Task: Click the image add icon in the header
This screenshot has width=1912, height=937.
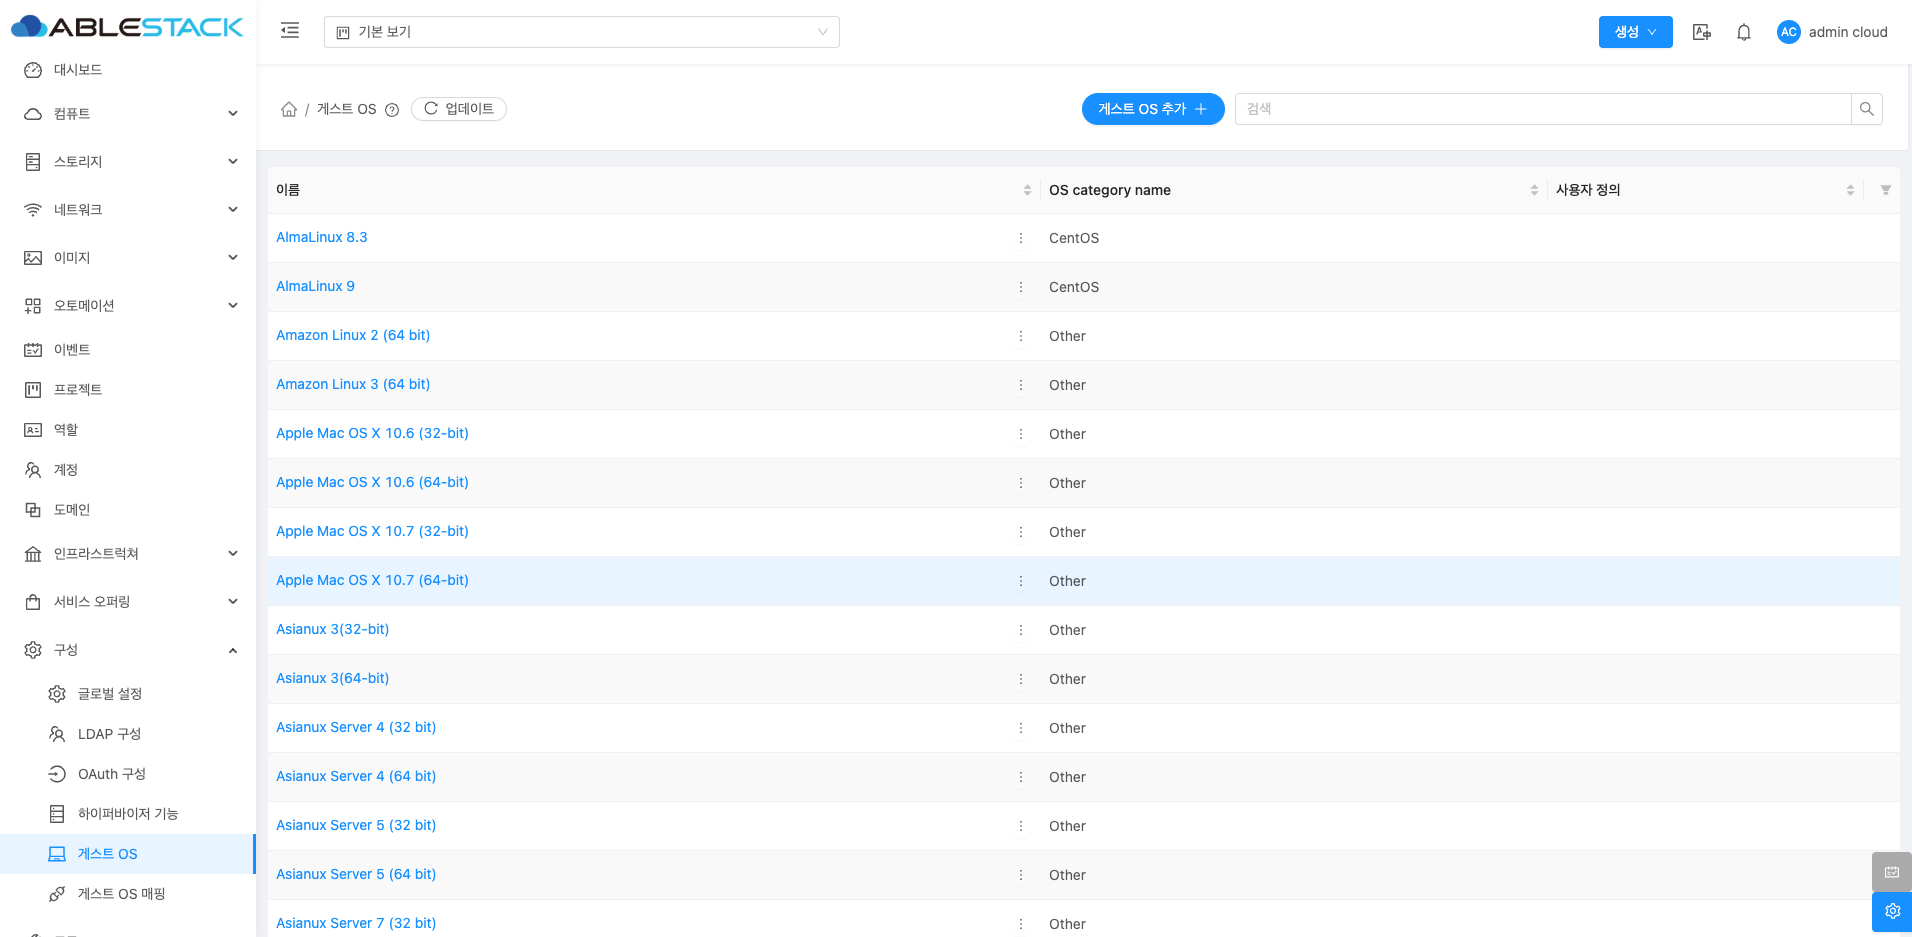Action: pyautogui.click(x=1701, y=32)
